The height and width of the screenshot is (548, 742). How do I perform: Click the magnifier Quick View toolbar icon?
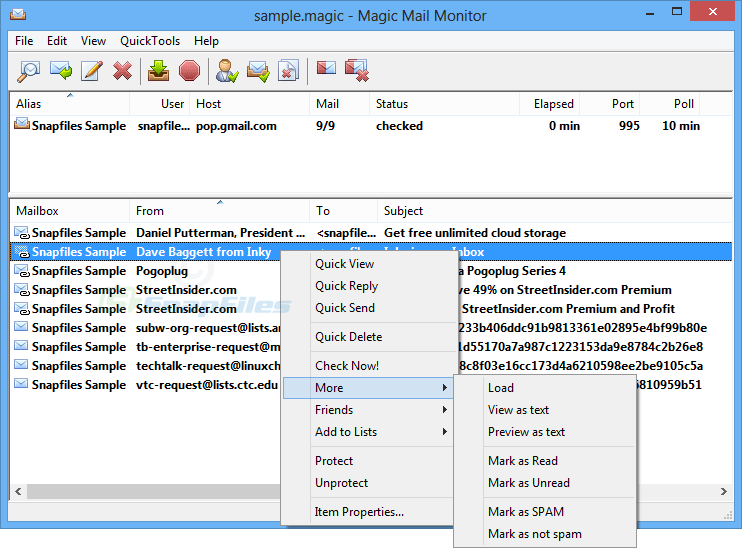click(x=29, y=71)
